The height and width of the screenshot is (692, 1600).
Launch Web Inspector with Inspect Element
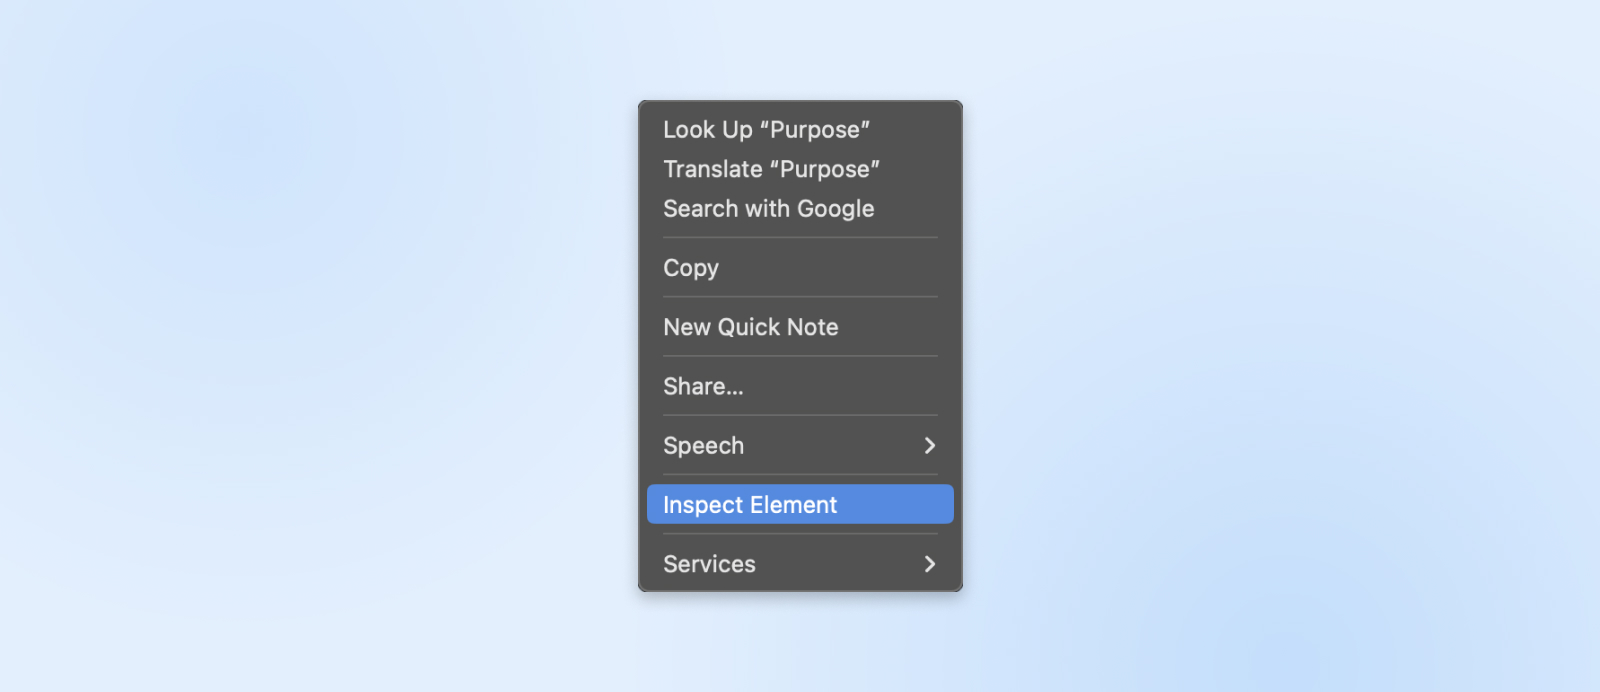(x=750, y=505)
